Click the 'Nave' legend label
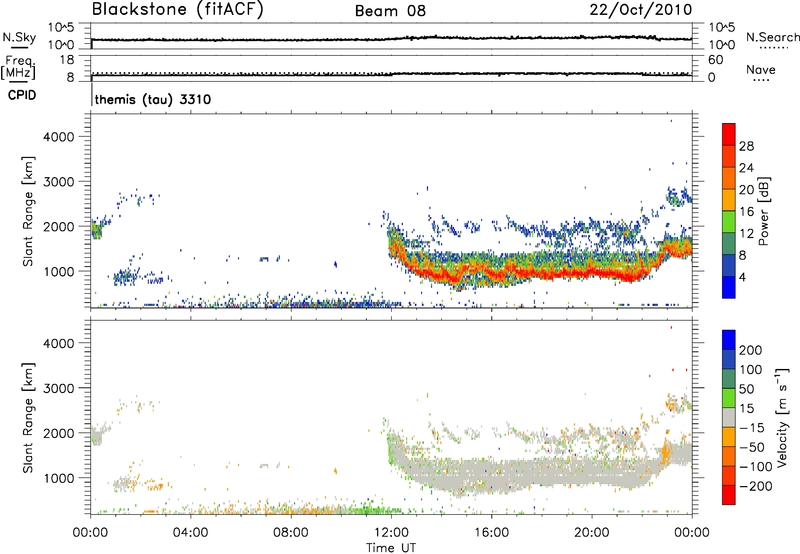800x554 pixels. tap(761, 70)
